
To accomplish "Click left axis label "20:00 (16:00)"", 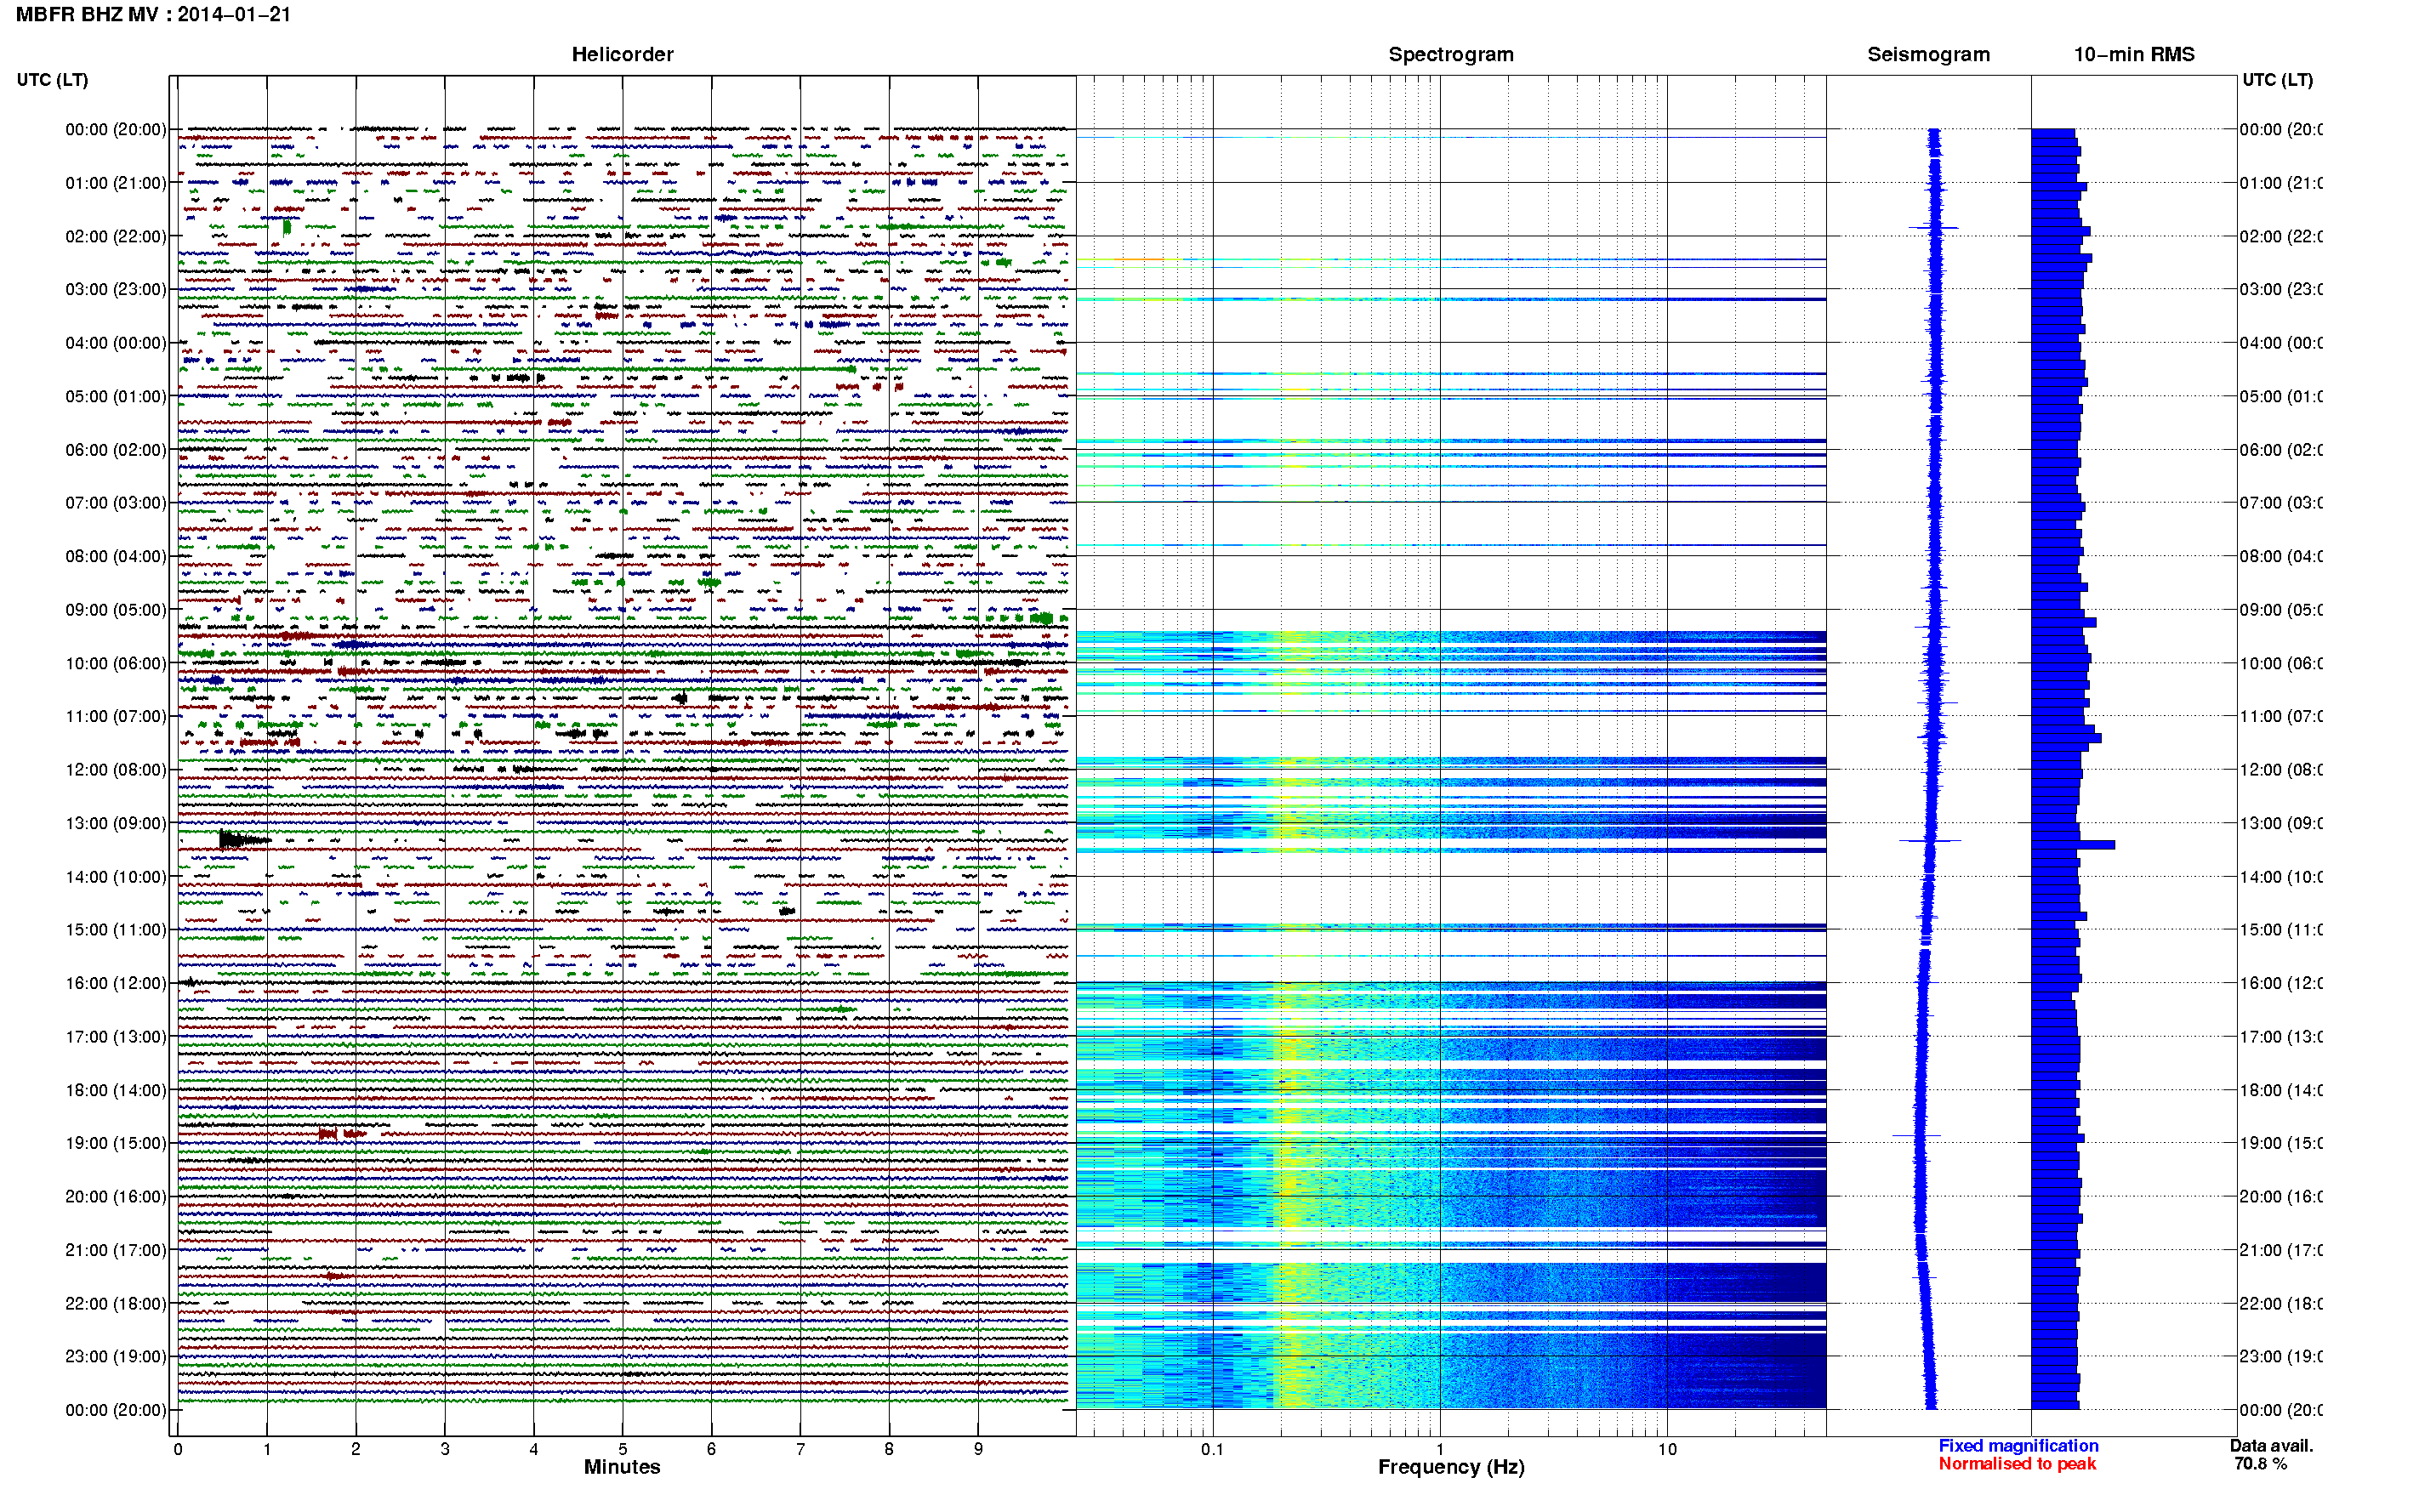I will coord(116,1196).
